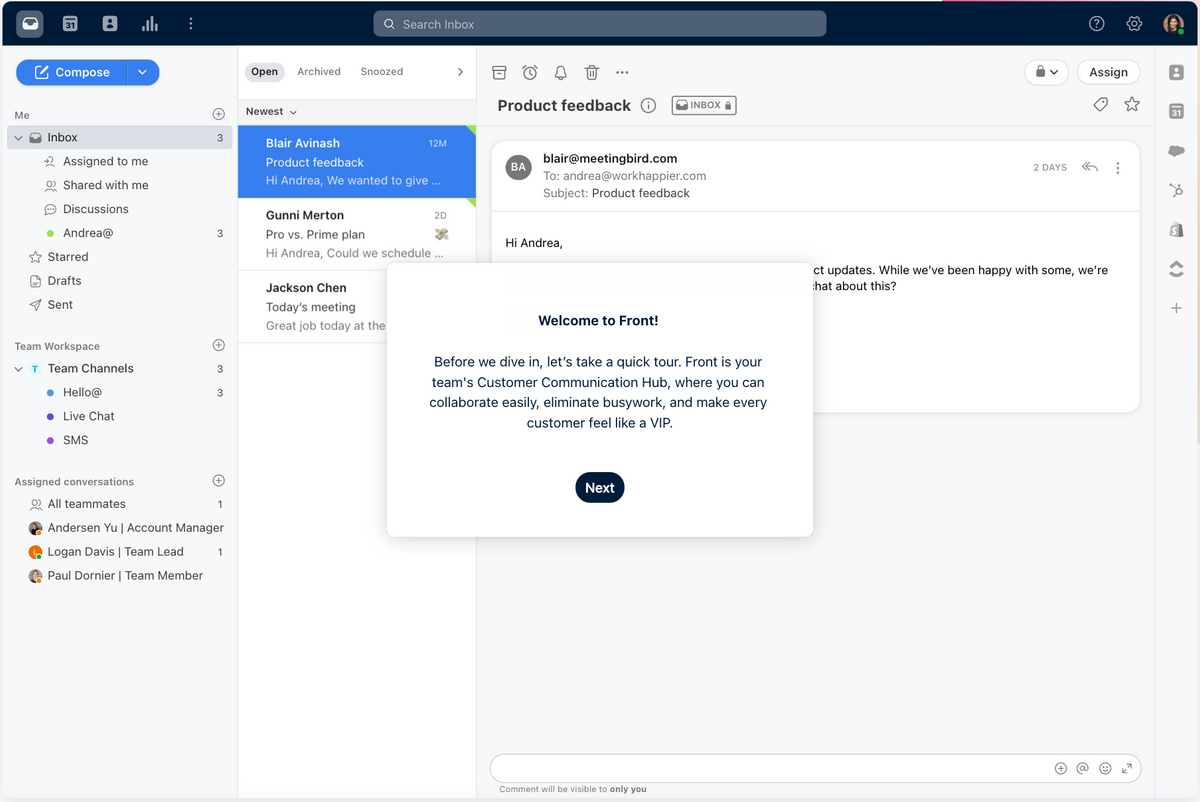Add plus icon next to Team Workspace

click(219, 345)
